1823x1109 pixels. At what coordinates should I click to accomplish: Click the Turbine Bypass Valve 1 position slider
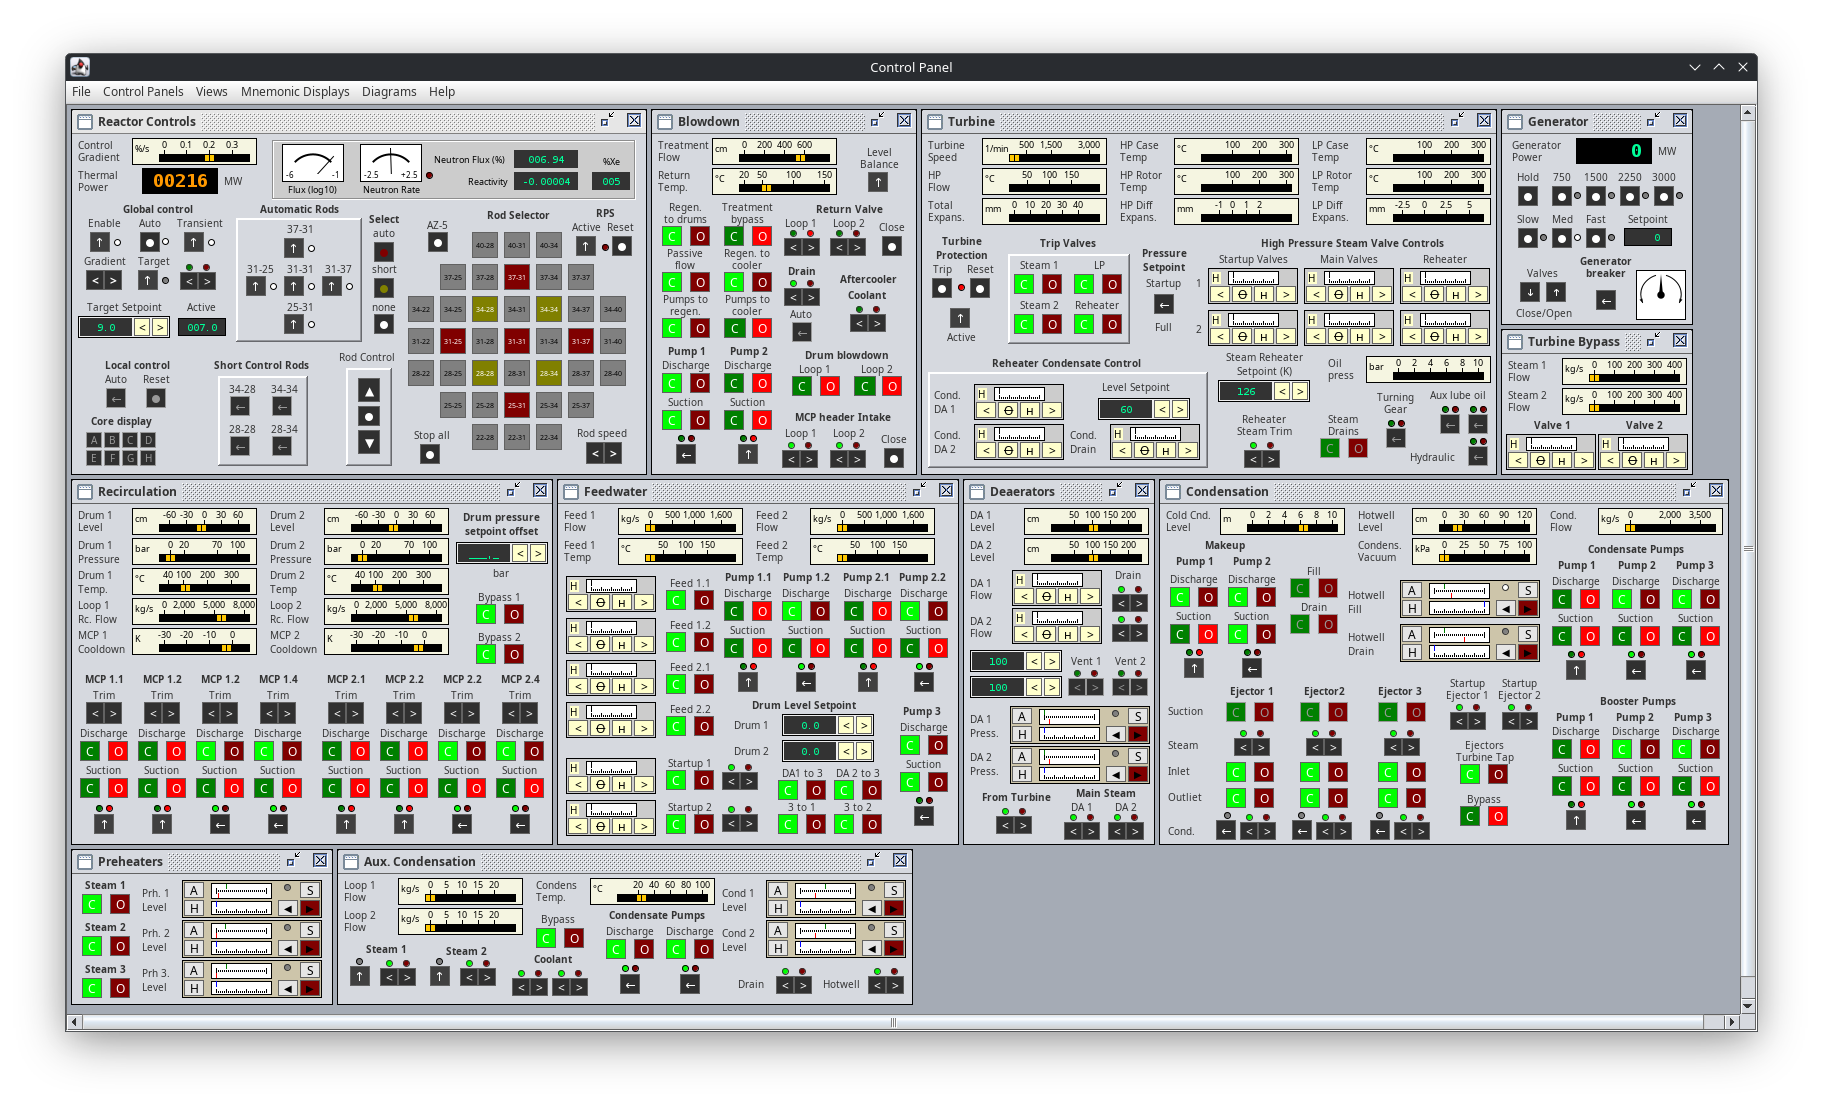pos(1550,444)
